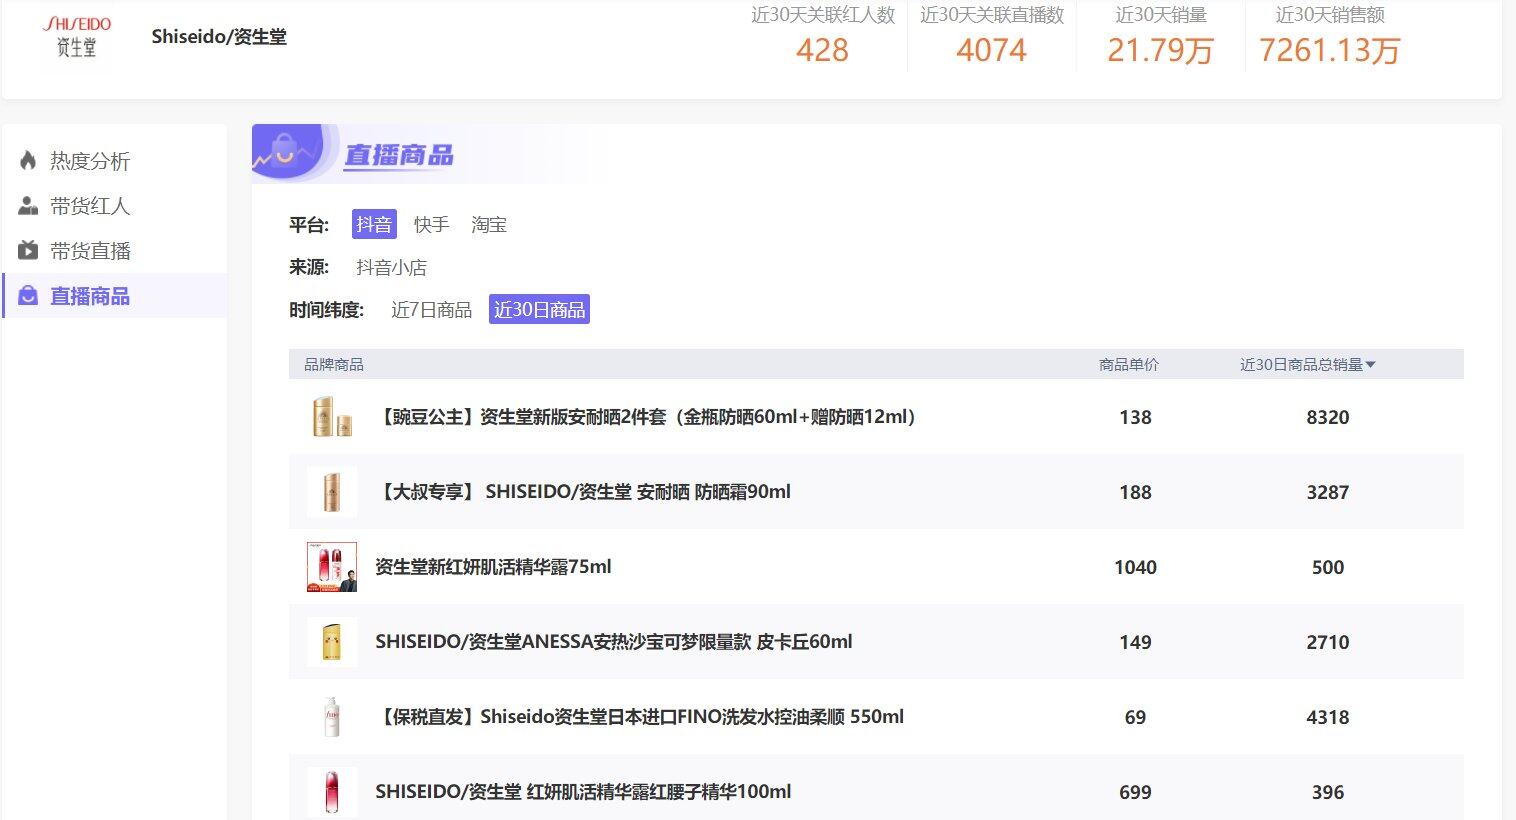This screenshot has width=1516, height=820.
Task: Click the 428 associated influencers value
Action: [x=822, y=50]
